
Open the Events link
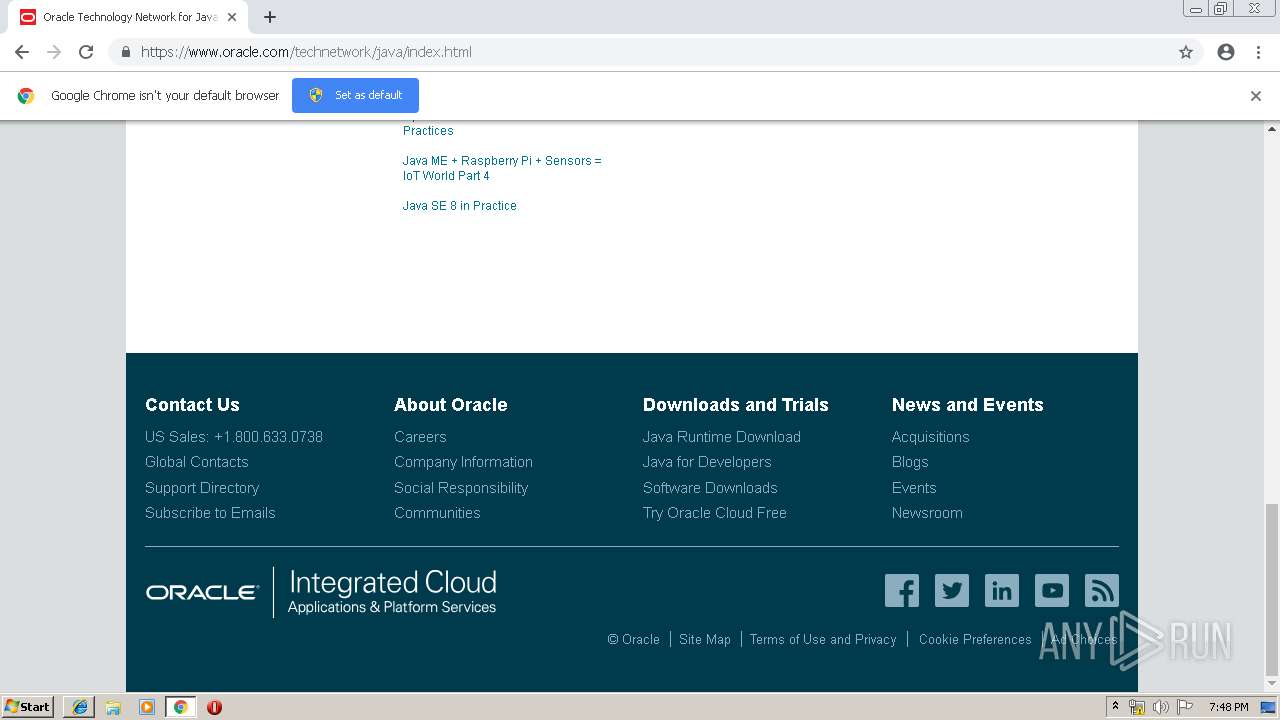click(914, 488)
